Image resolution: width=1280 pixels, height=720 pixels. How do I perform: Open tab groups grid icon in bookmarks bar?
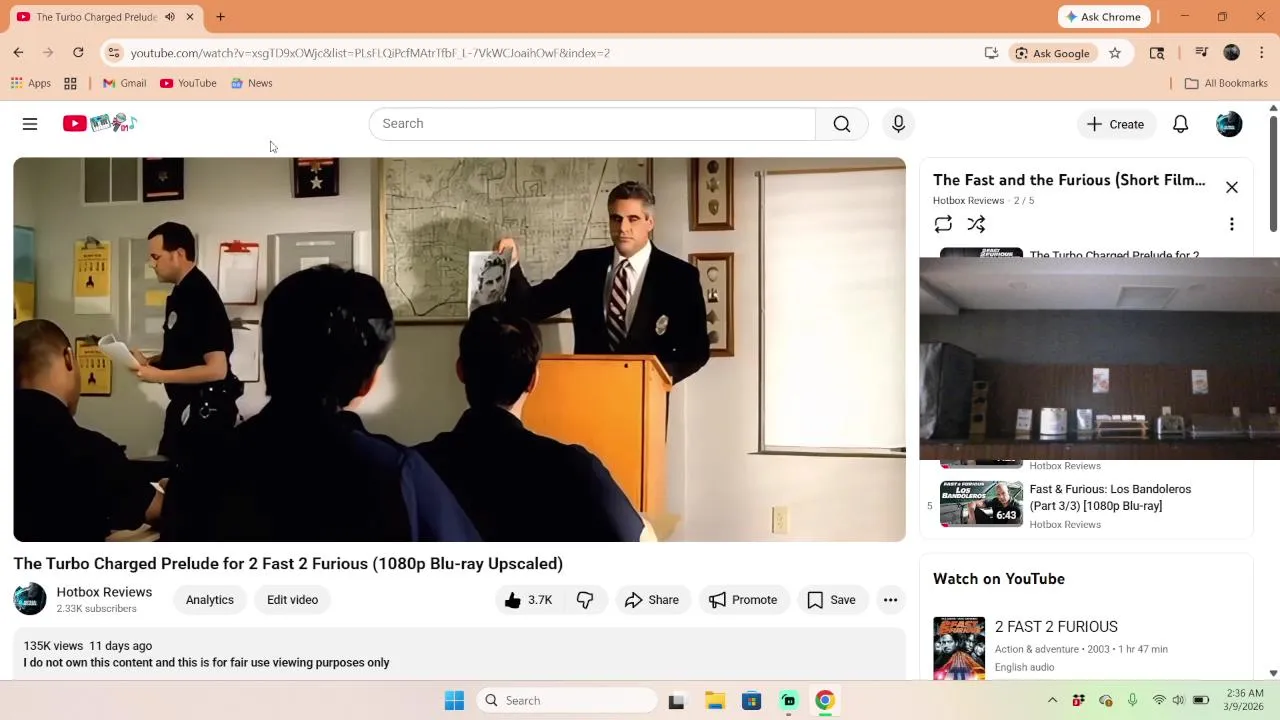coord(70,83)
